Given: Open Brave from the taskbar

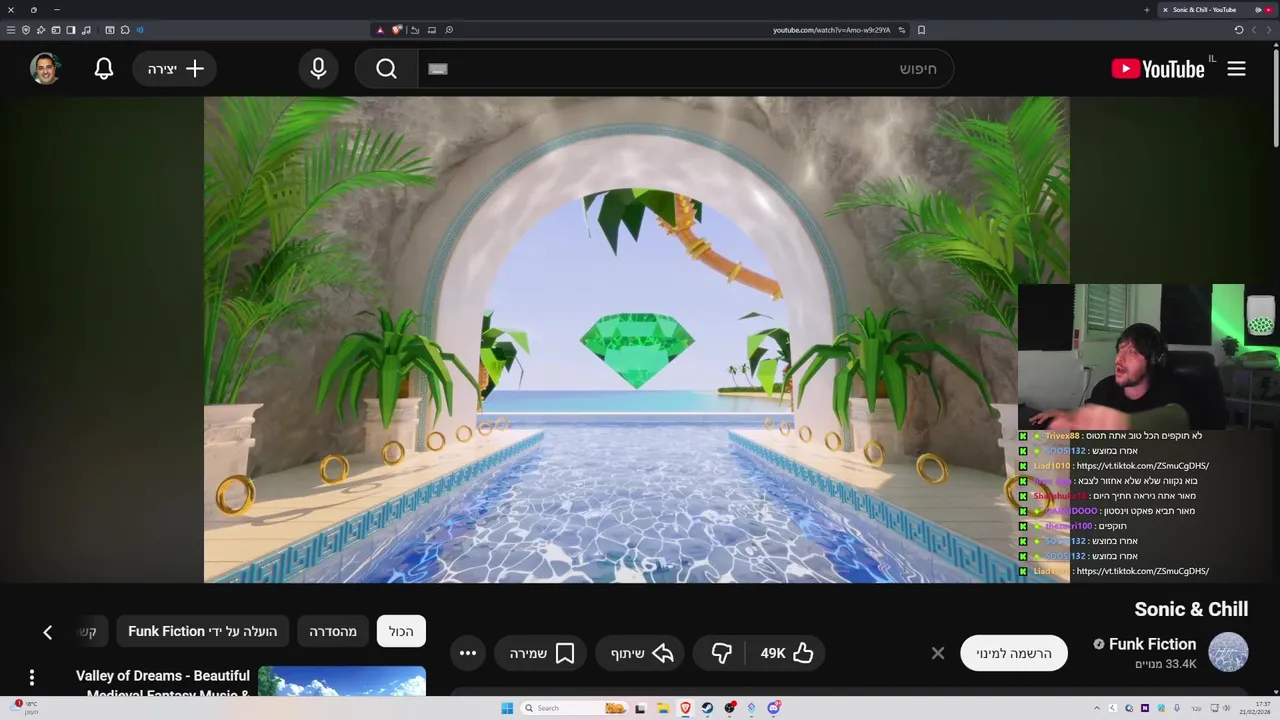Looking at the screenshot, I should pos(685,708).
